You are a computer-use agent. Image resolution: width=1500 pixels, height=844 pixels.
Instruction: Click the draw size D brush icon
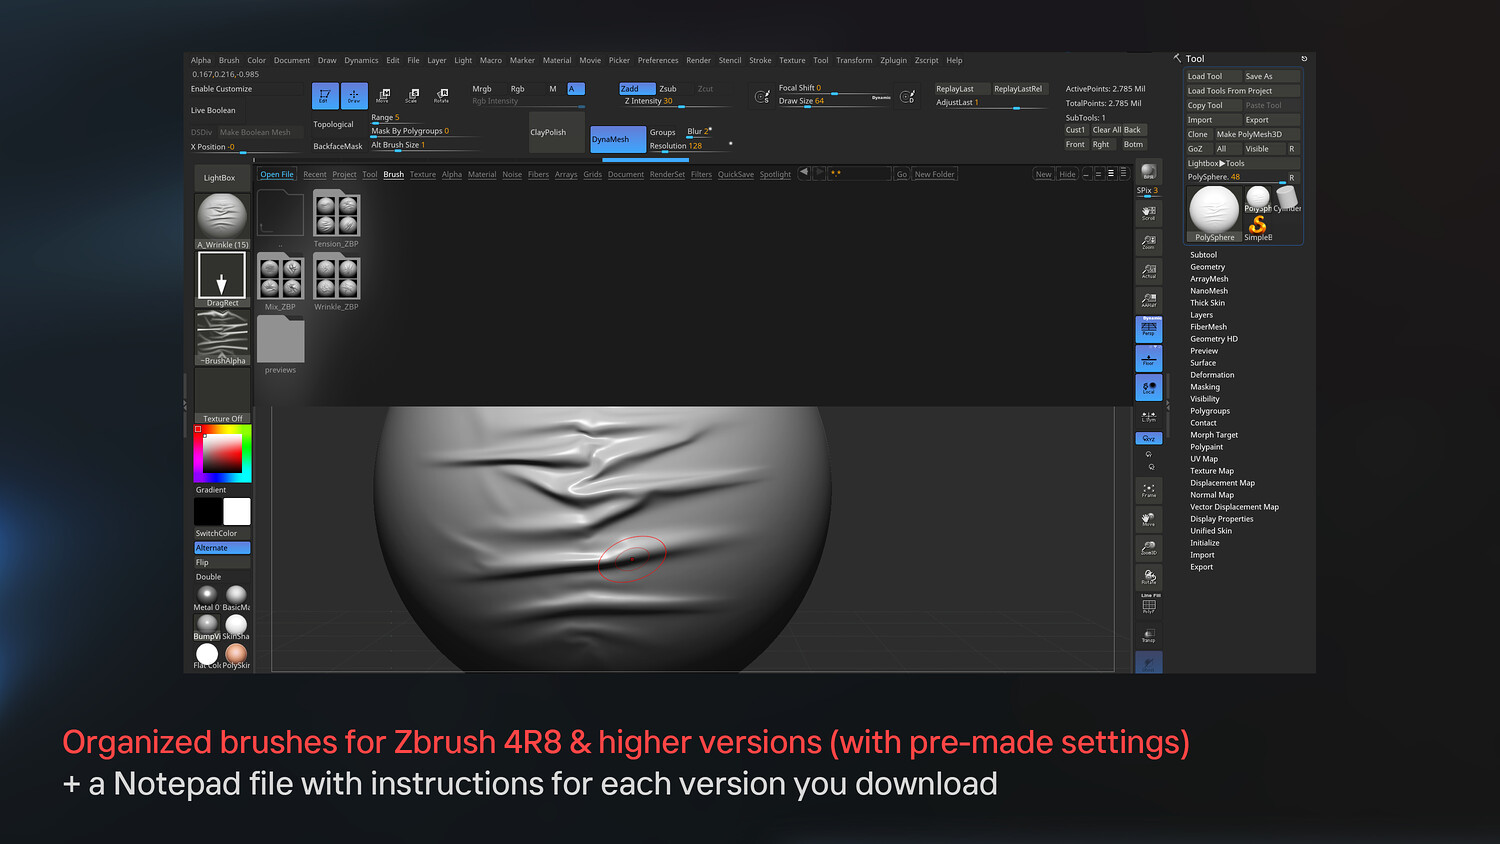point(907,96)
